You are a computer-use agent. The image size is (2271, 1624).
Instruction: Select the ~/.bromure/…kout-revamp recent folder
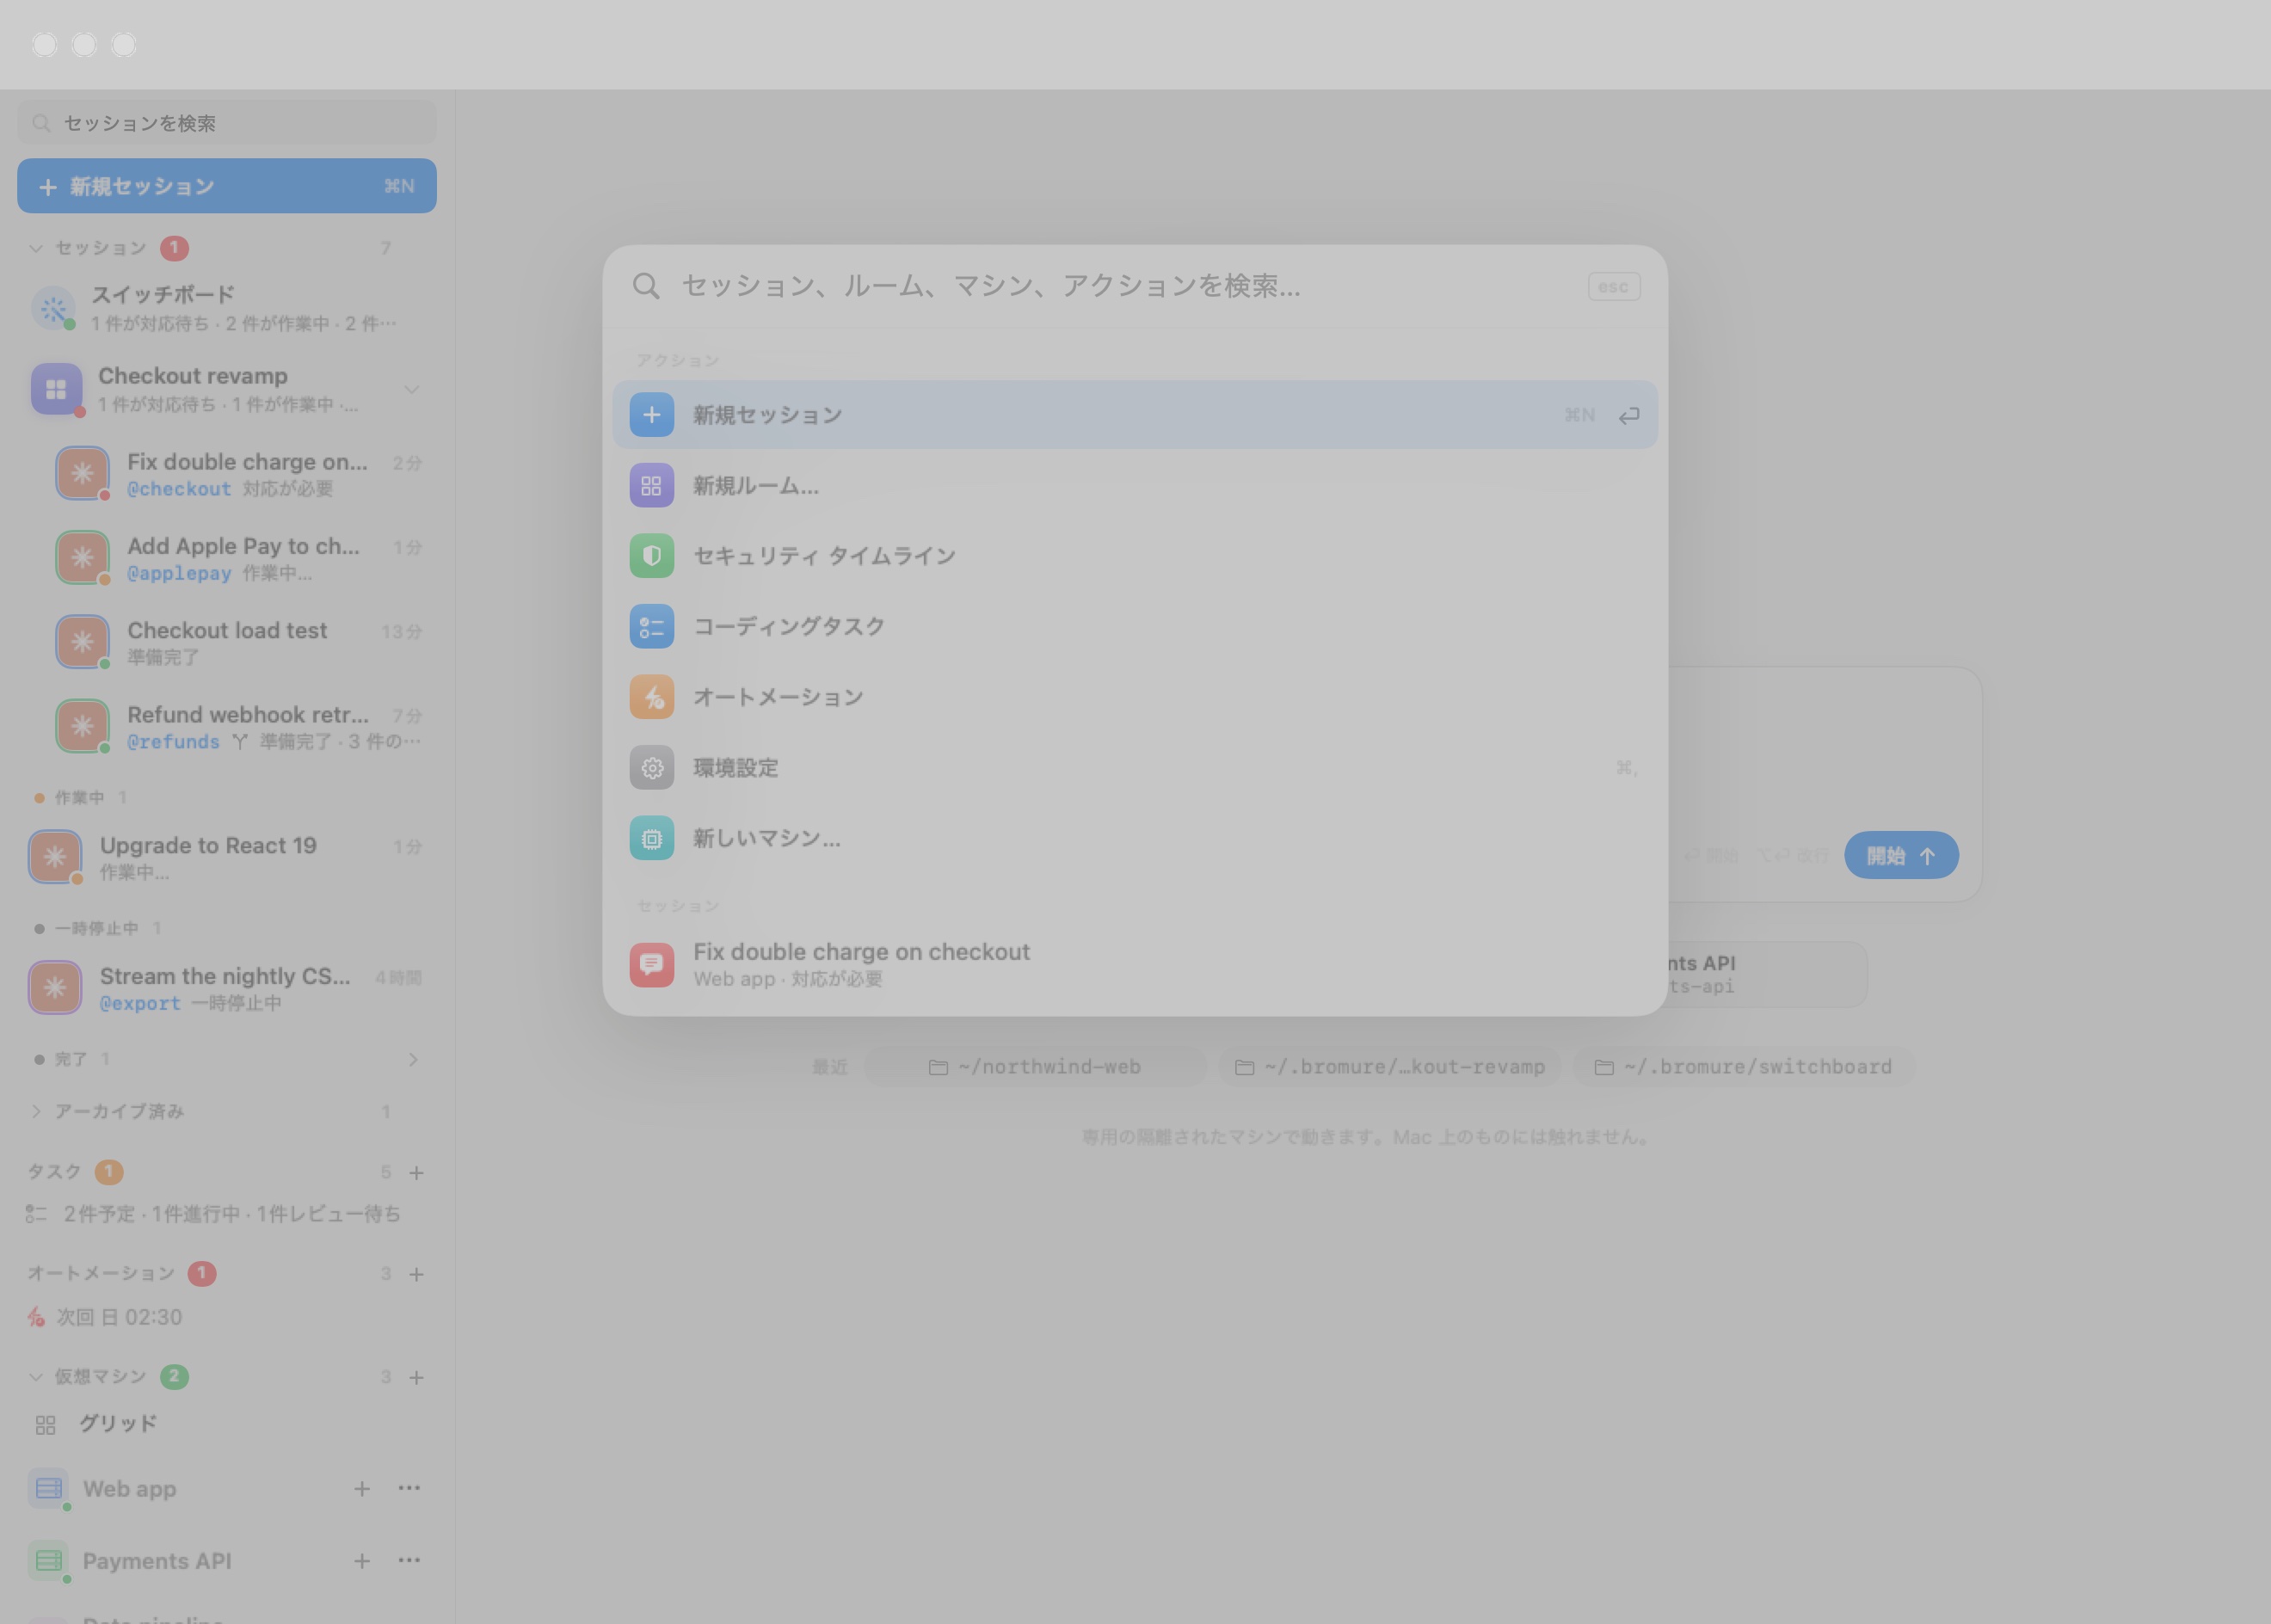coord(1390,1067)
